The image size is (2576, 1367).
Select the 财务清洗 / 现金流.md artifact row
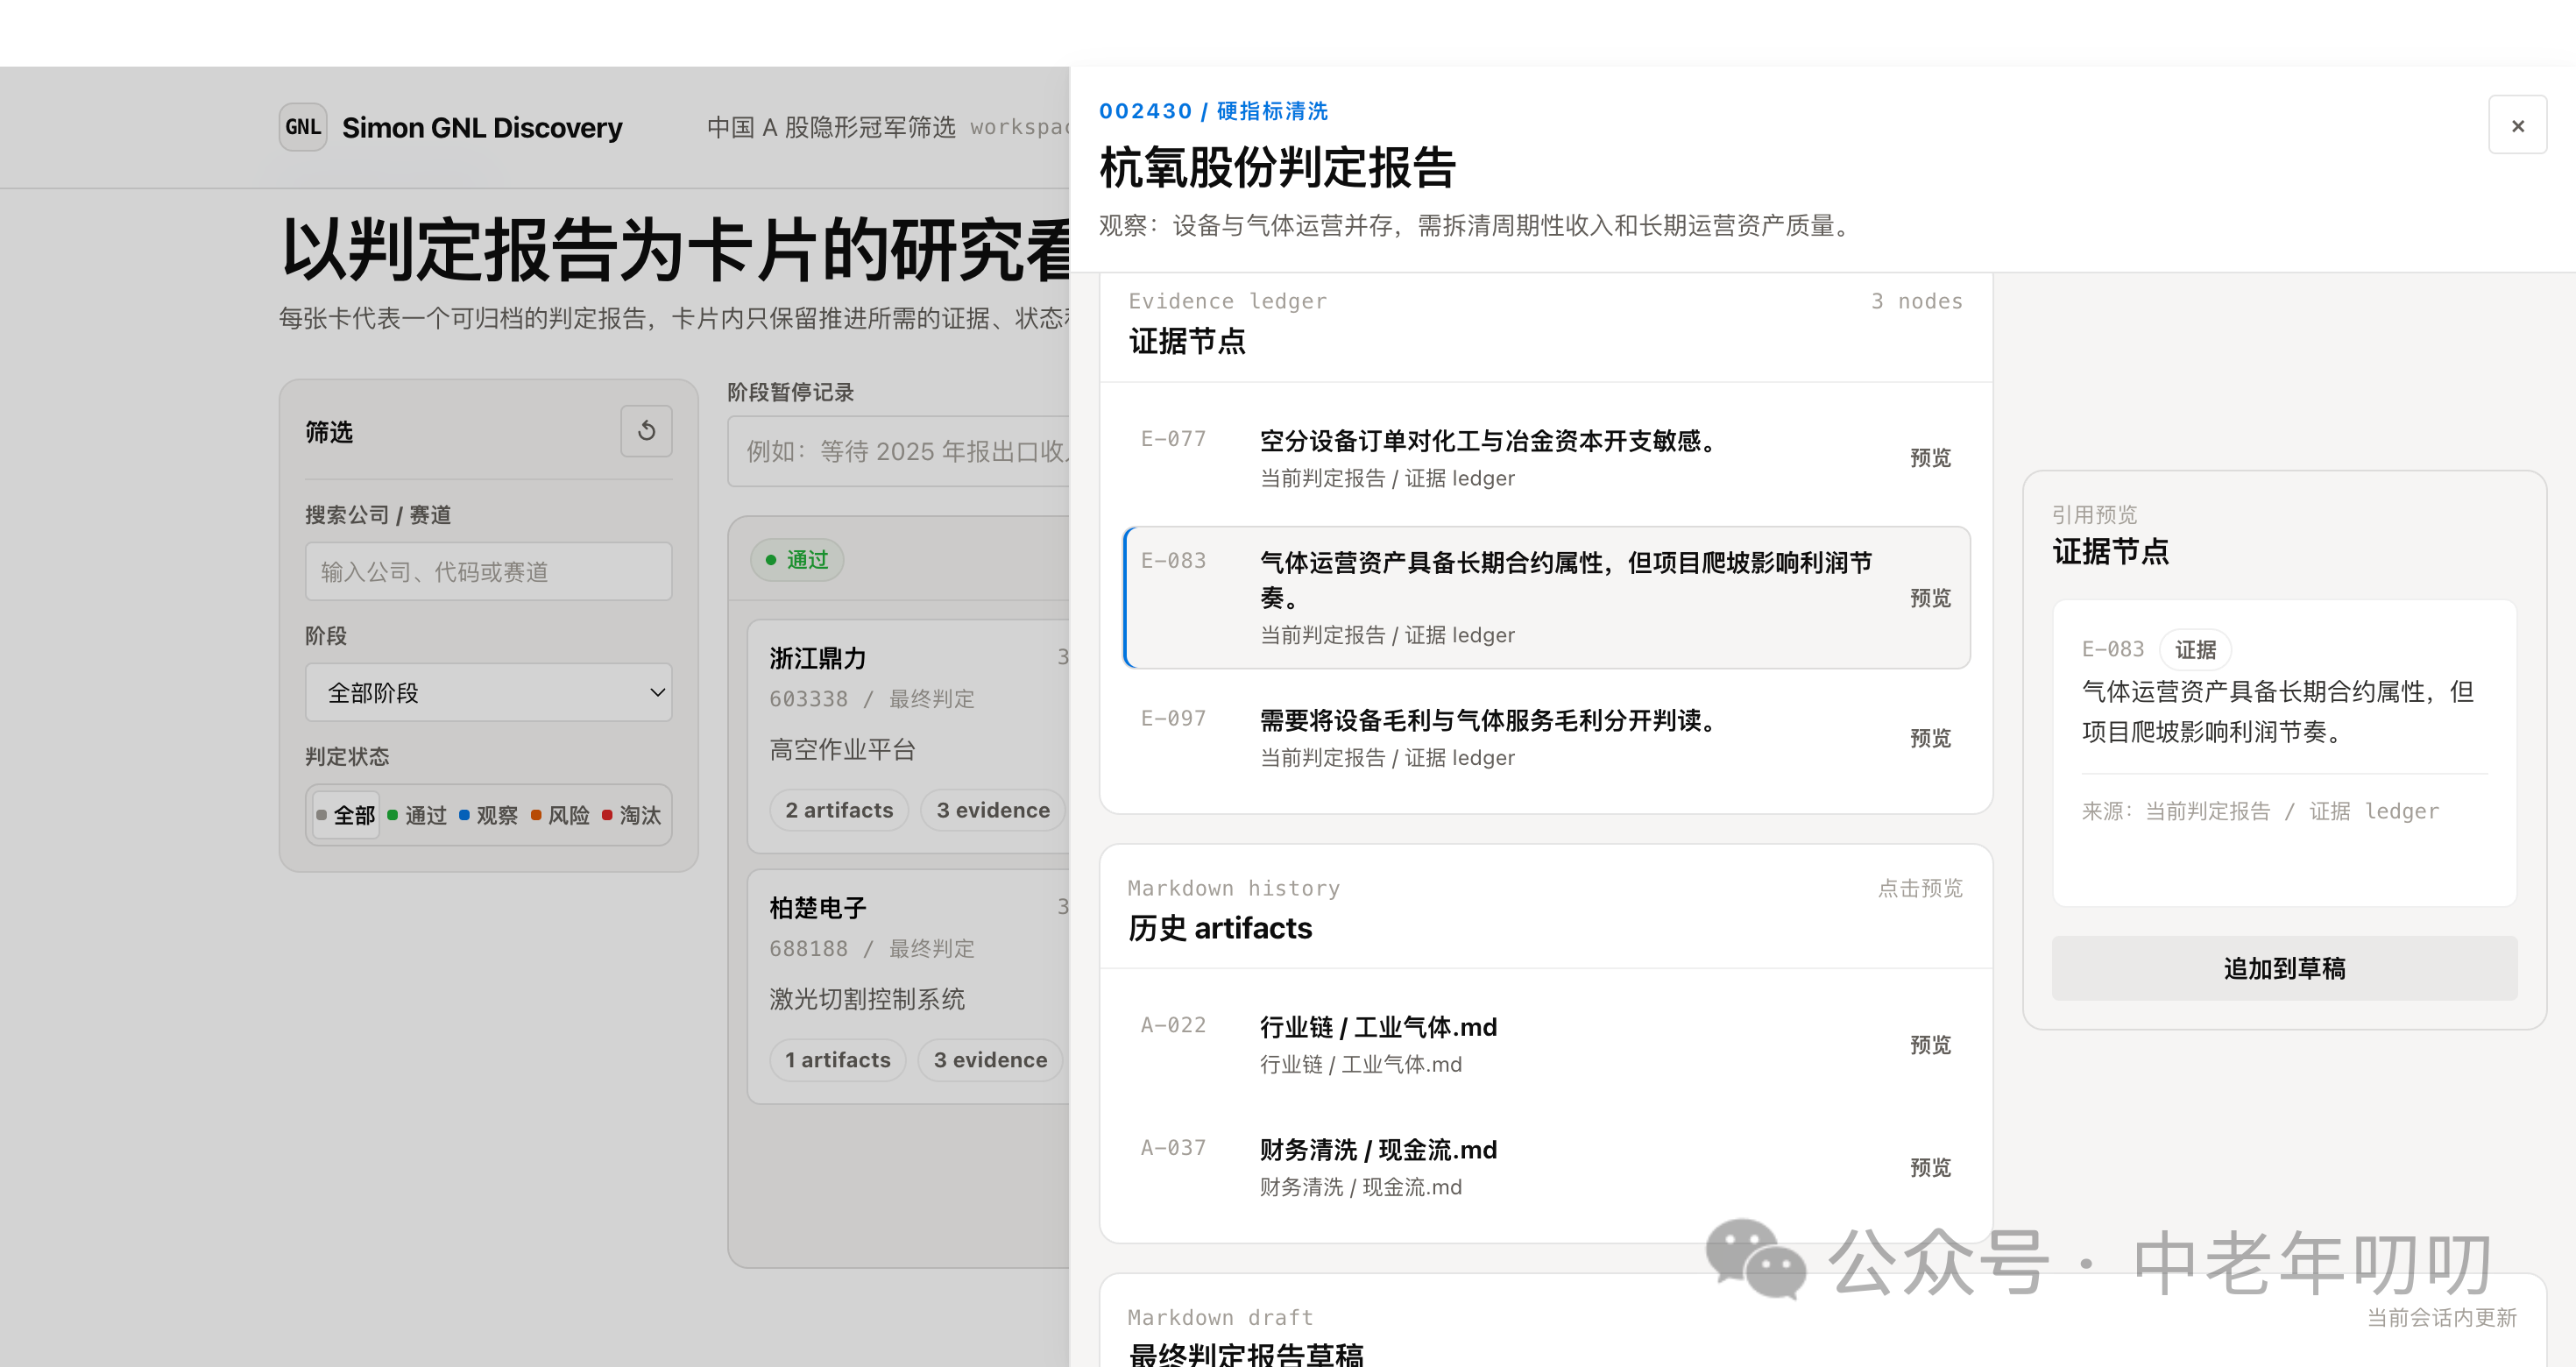click(1546, 1168)
